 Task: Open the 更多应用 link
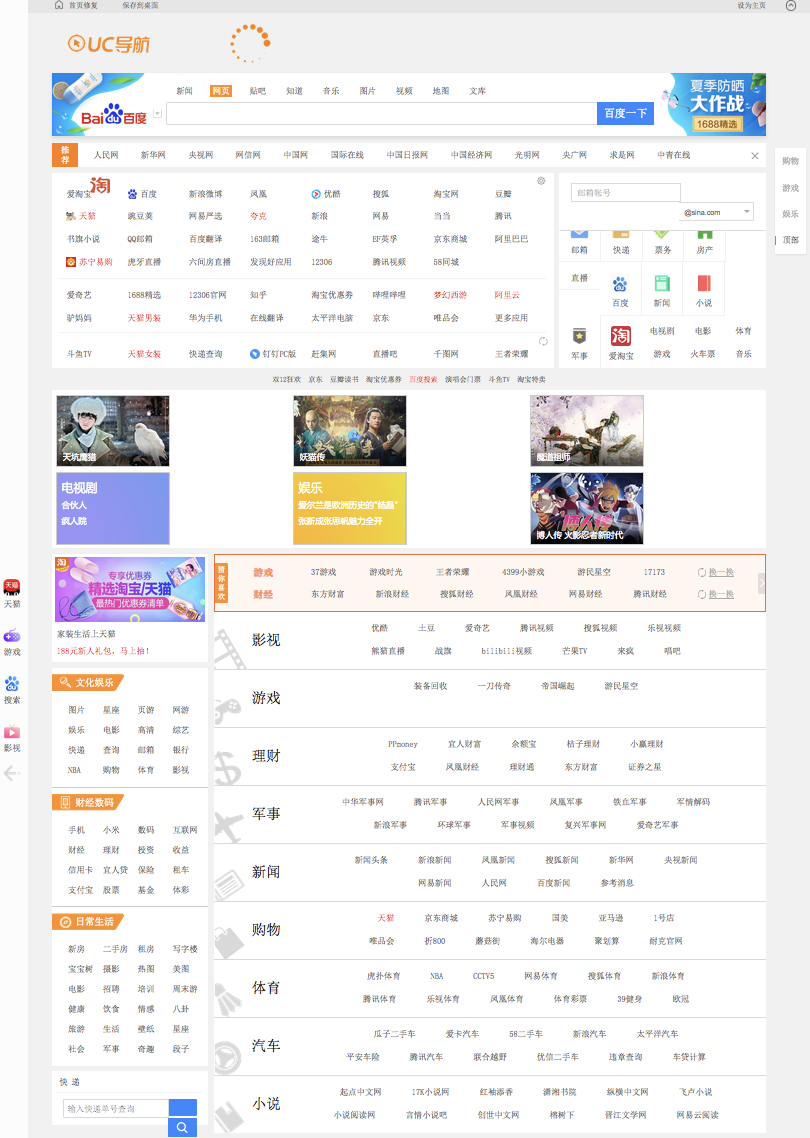click(511, 318)
